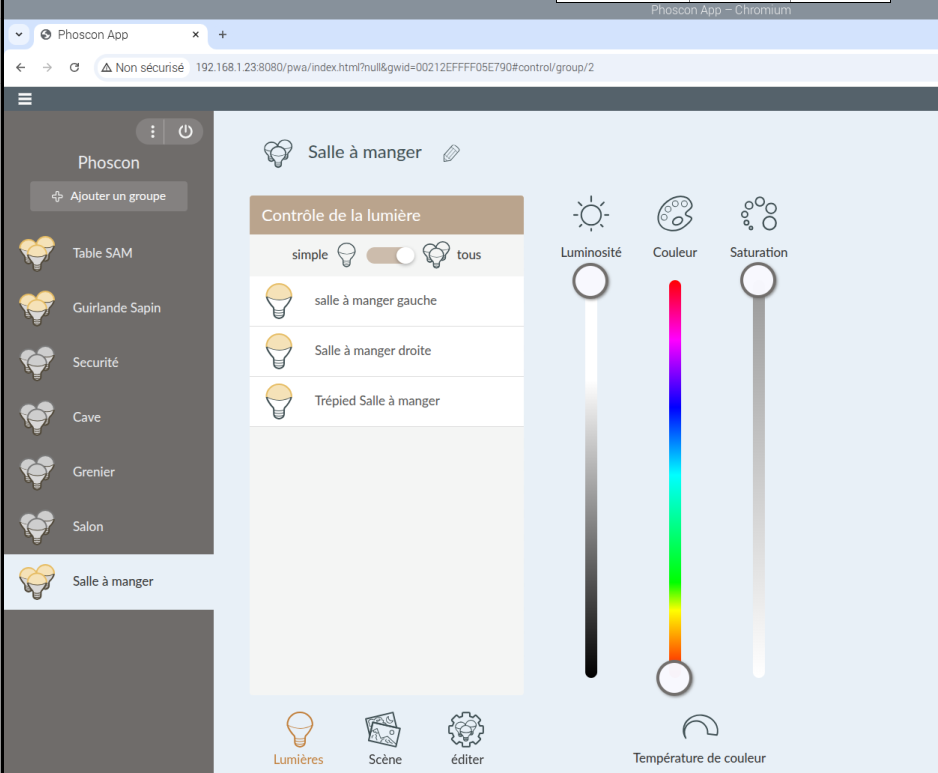The height and width of the screenshot is (773, 938).
Task: Toggle the simple/tous light control switch
Action: 390,255
